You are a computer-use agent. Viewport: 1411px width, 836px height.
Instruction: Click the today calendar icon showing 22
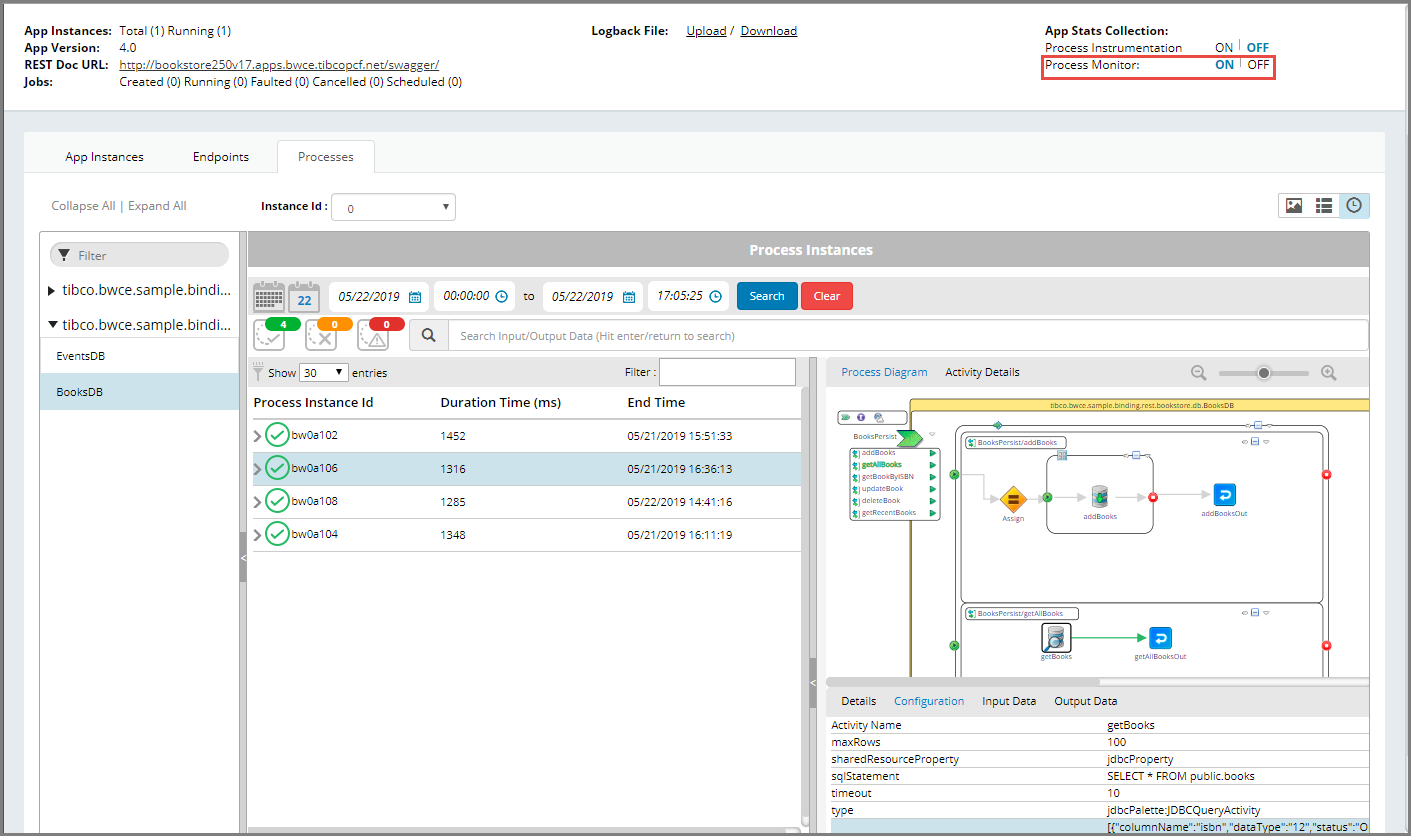point(304,297)
